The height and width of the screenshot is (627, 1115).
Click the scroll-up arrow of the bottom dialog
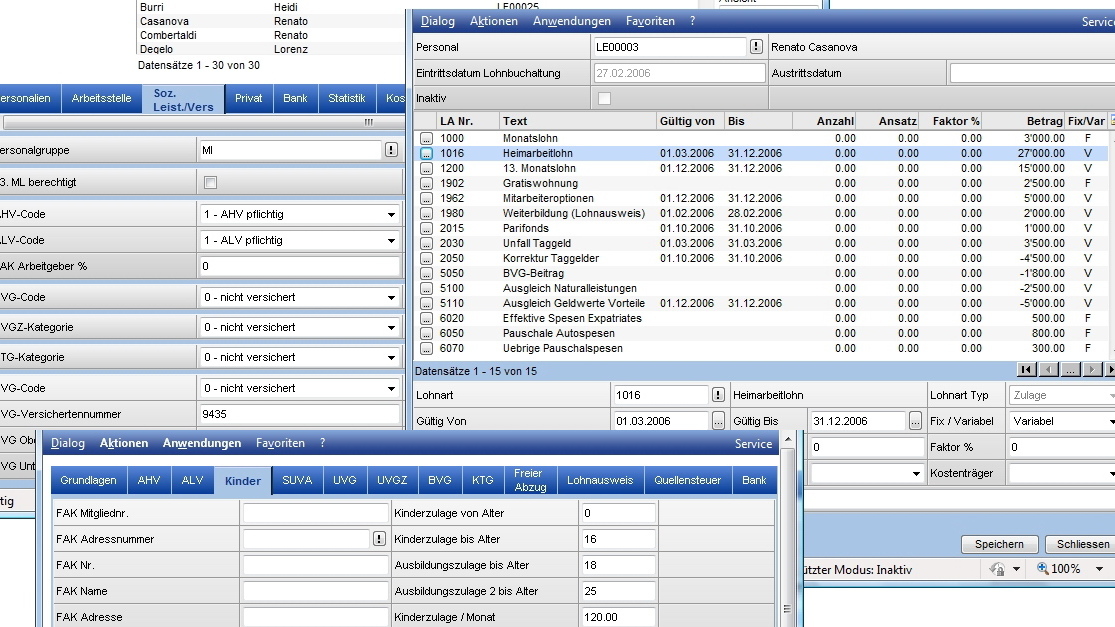point(787,439)
